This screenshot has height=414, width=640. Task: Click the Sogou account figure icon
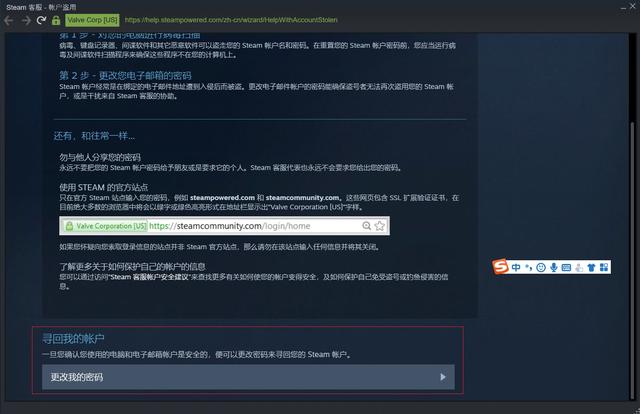click(x=579, y=268)
